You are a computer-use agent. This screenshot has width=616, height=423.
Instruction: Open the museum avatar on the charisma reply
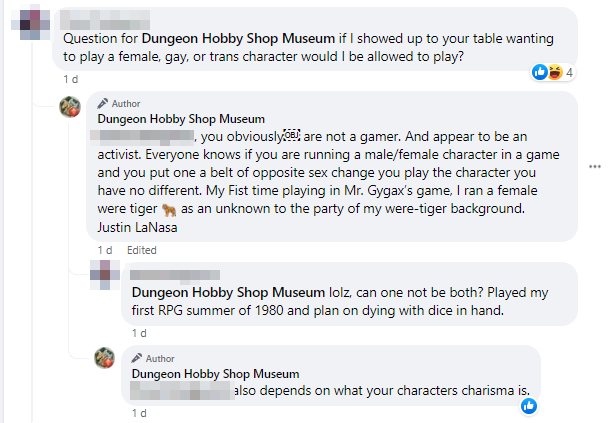105,360
